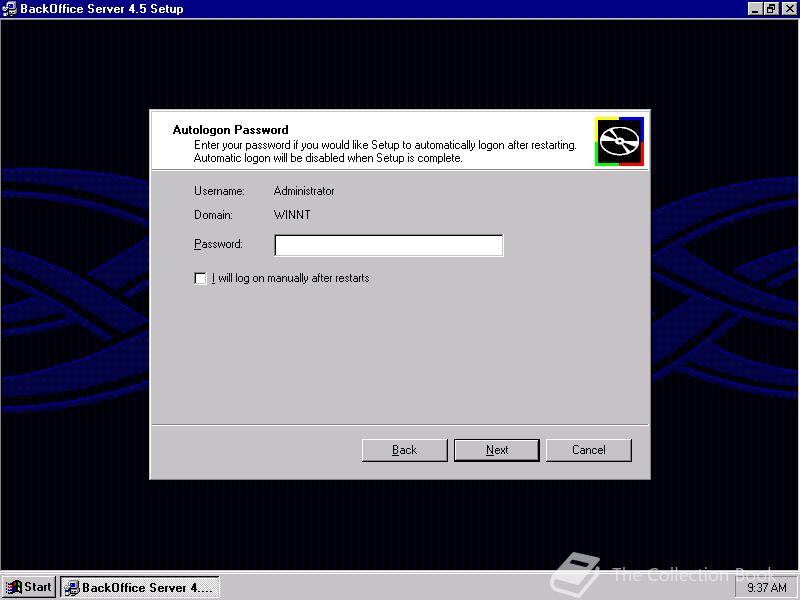
Task: Cancel the BackOffice setup
Action: (589, 450)
